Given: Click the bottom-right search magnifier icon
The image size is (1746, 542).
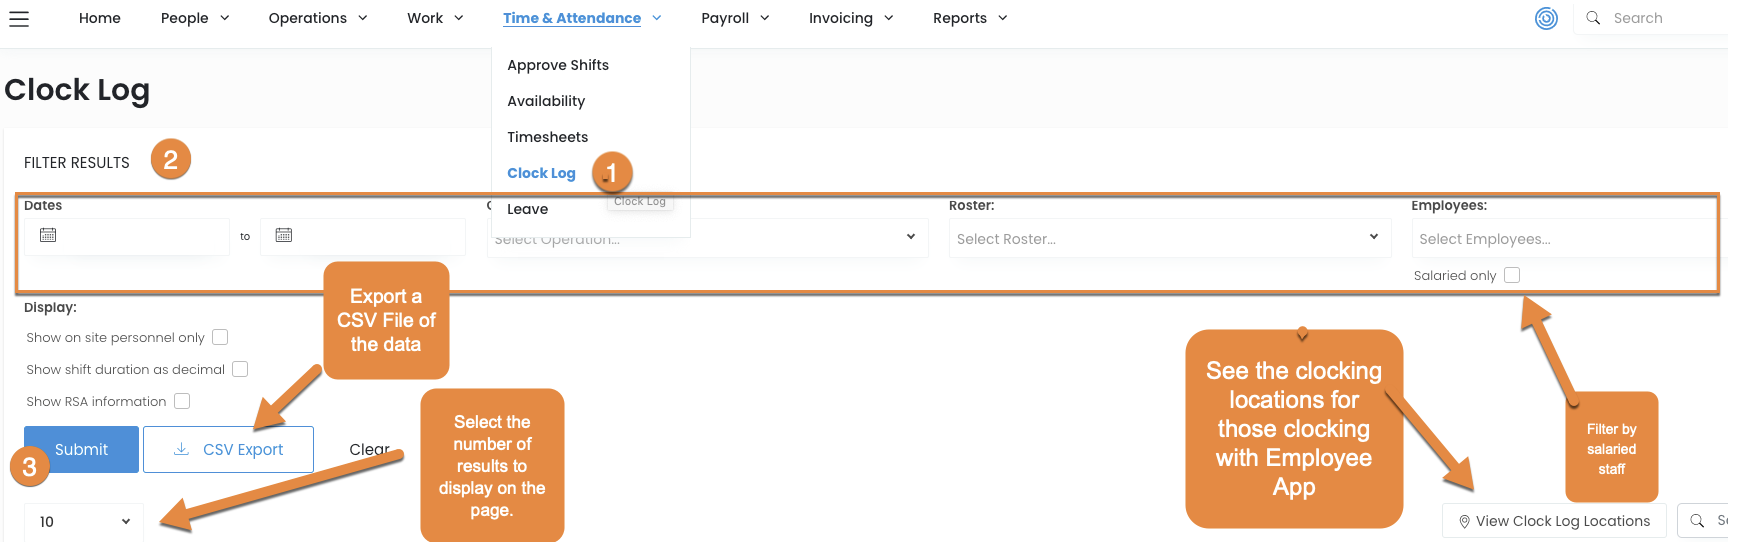Looking at the screenshot, I should click(x=1697, y=521).
